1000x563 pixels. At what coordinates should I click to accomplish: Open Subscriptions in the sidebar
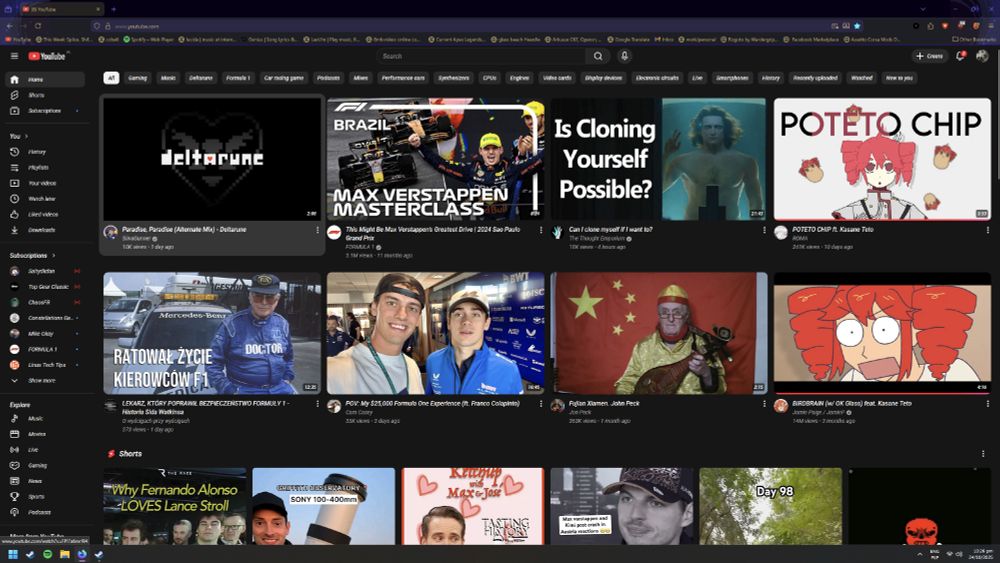pyautogui.click(x=45, y=111)
